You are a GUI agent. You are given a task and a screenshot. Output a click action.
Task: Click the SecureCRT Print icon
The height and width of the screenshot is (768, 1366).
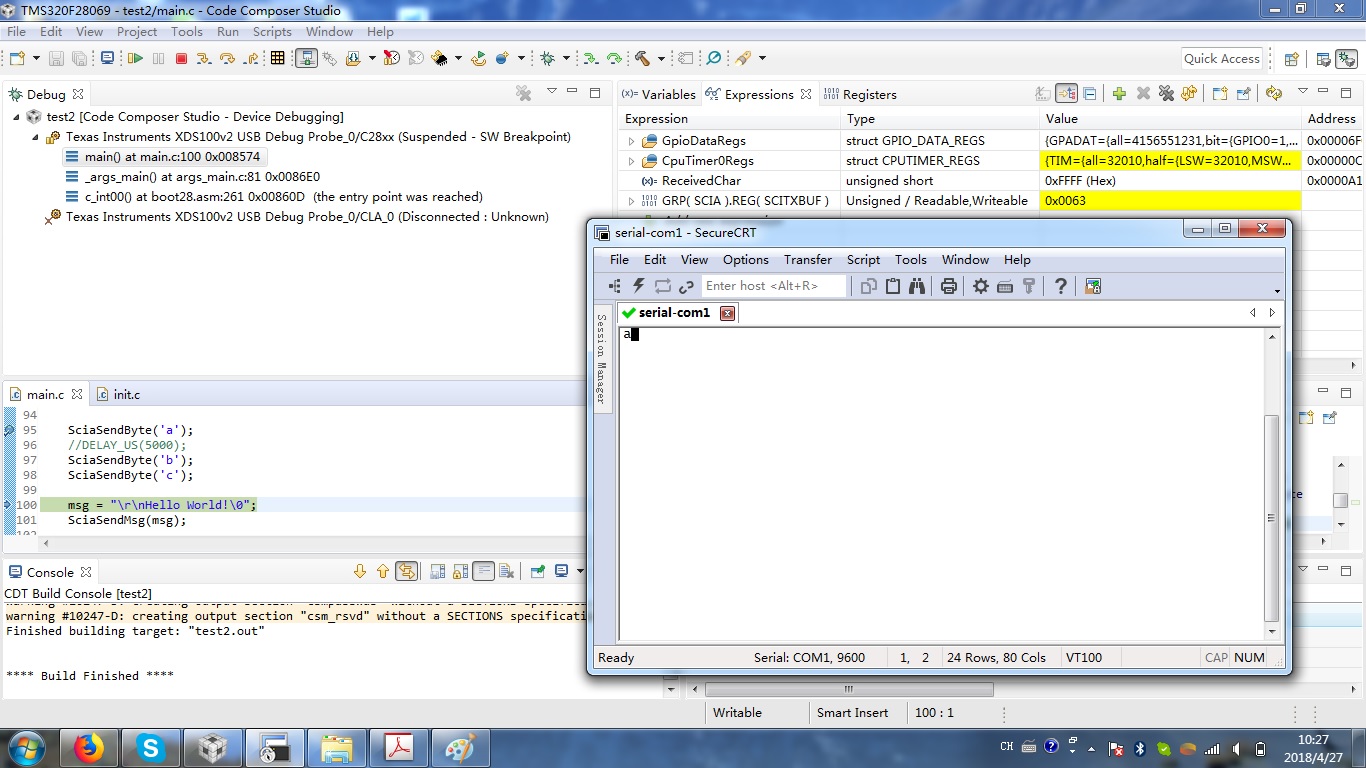pyautogui.click(x=949, y=286)
